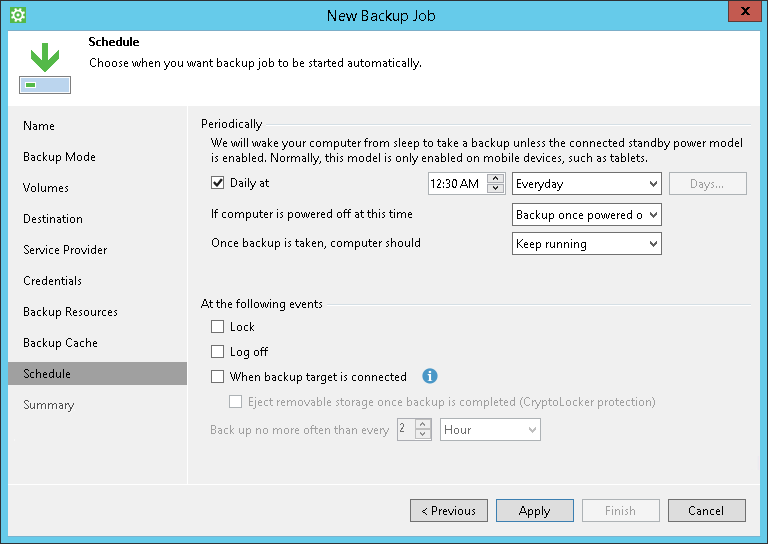The height and width of the screenshot is (544, 768).
Task: Go to the Volumes step
Action: pos(46,188)
